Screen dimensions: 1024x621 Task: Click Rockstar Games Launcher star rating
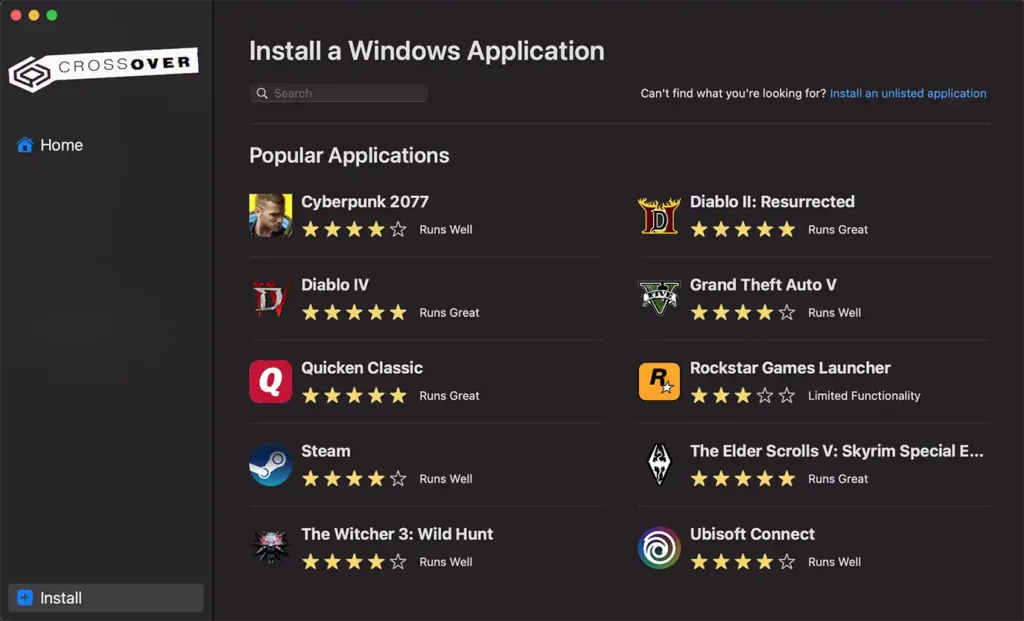tap(743, 395)
